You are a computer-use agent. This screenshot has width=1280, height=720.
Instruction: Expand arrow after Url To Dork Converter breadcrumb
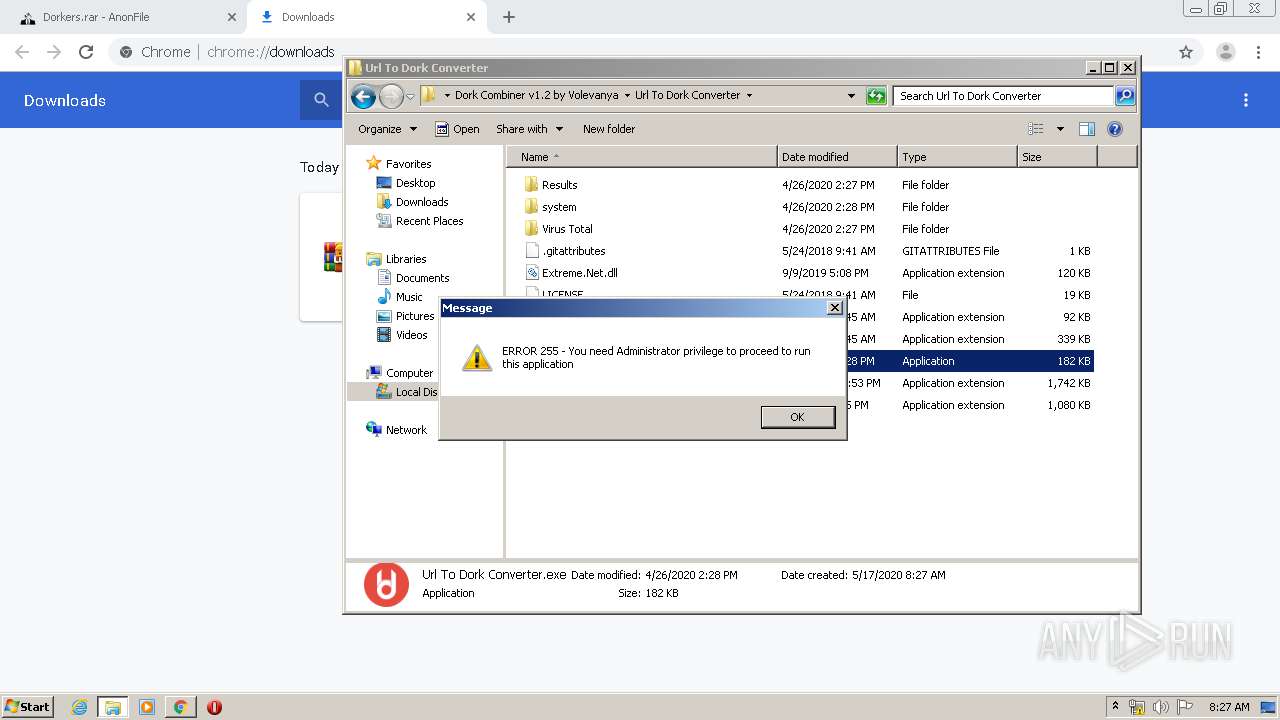pos(749,96)
